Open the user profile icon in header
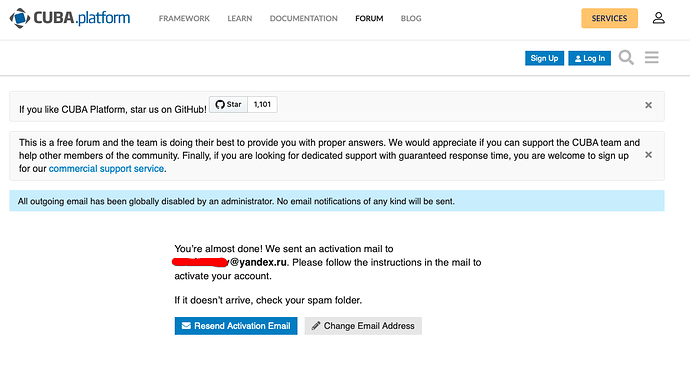 [658, 18]
